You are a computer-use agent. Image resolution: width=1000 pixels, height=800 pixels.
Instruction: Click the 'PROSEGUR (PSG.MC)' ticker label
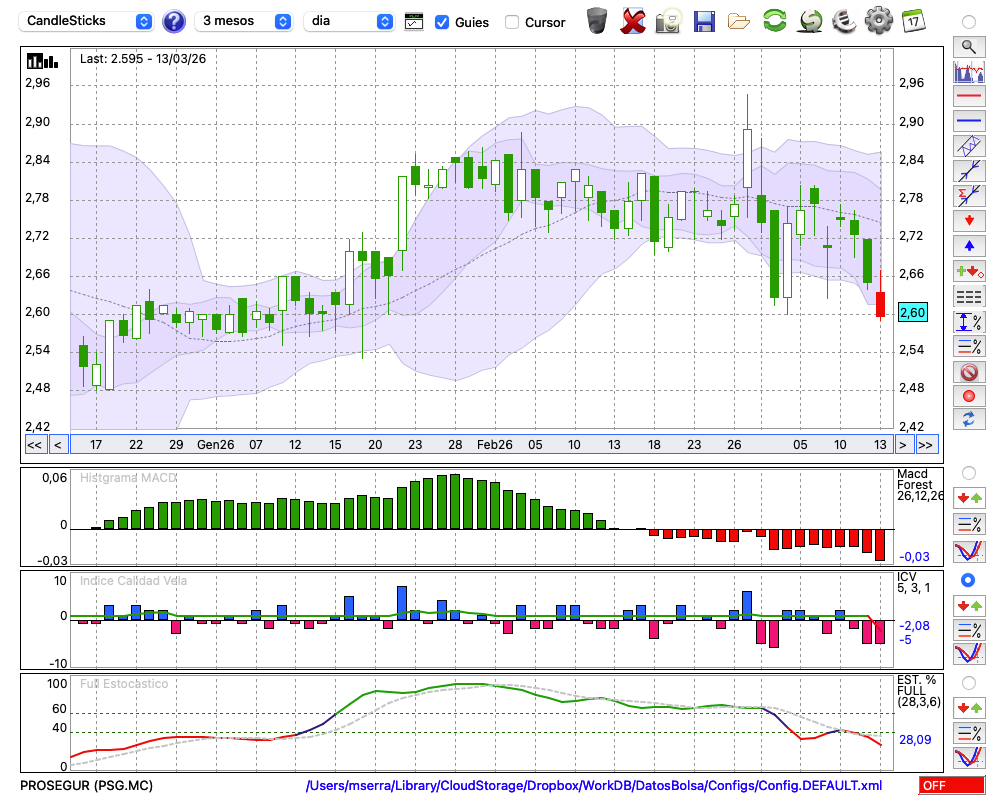87,785
